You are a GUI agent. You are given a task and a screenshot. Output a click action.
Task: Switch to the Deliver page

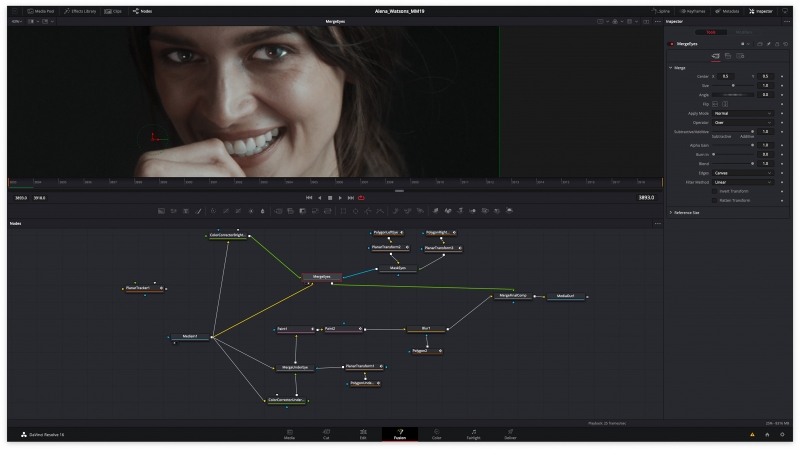[510, 434]
